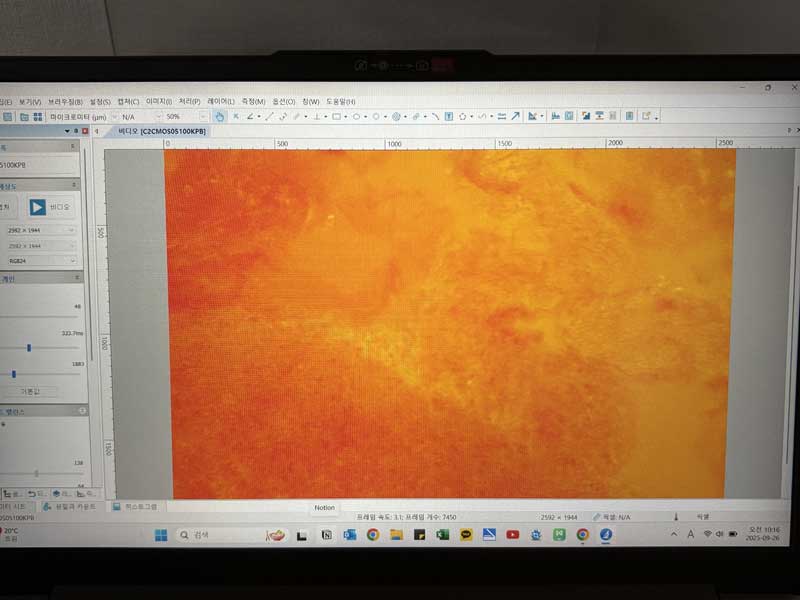800x600 pixels.
Task: Select the hand pan tool
Action: pyautogui.click(x=220, y=116)
